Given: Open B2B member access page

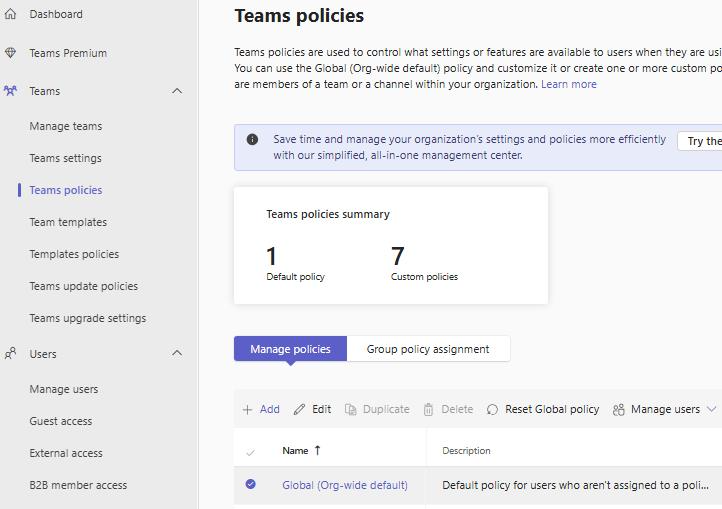Looking at the screenshot, I should pyautogui.click(x=78, y=485).
